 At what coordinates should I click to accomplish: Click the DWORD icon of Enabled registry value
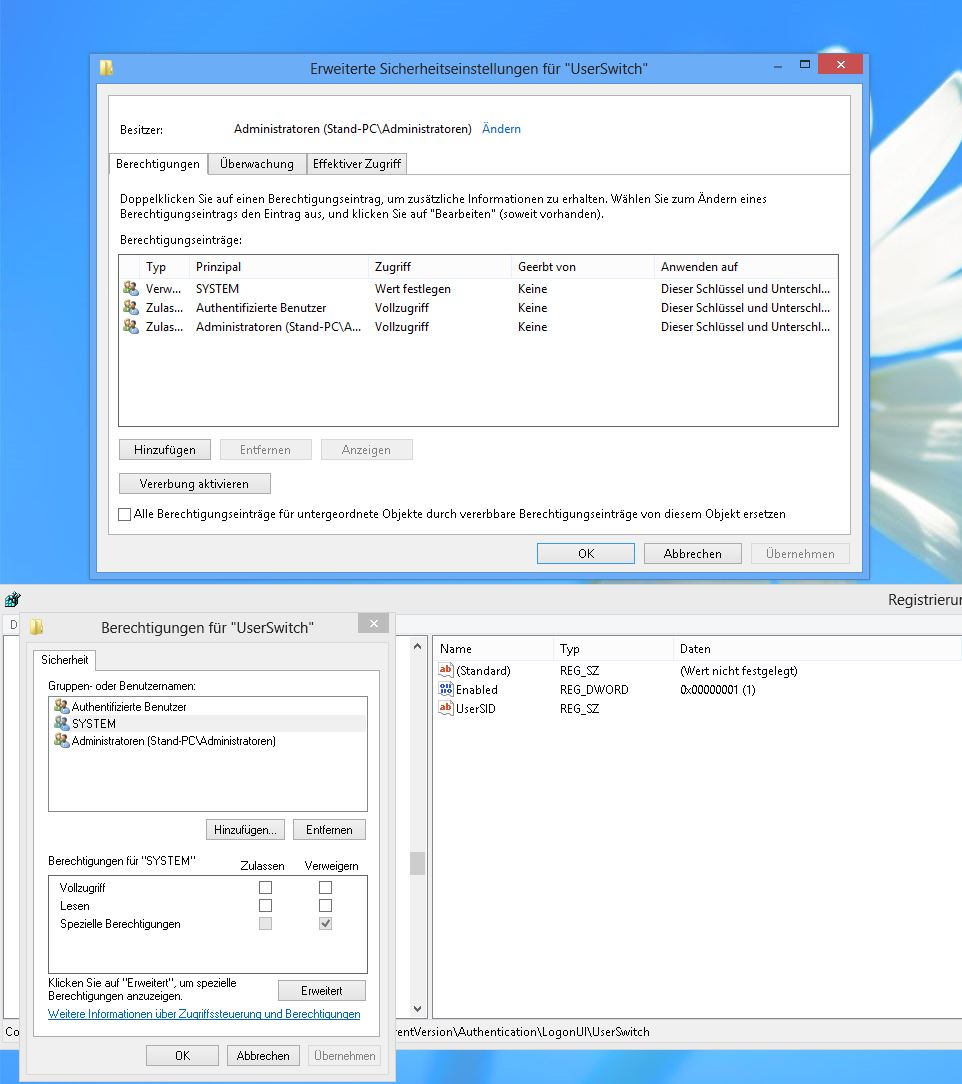click(446, 689)
